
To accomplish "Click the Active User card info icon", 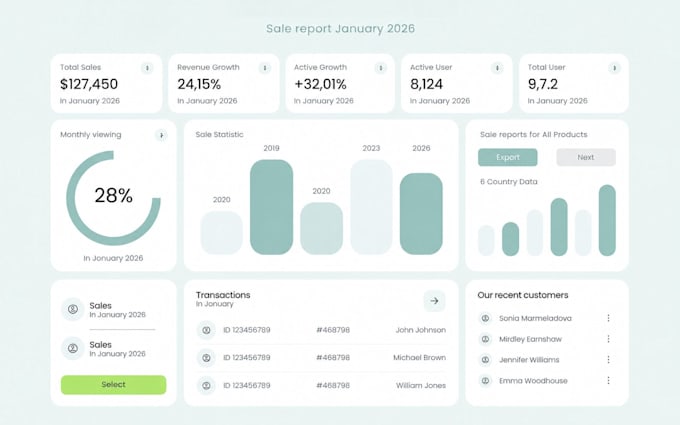I will coord(497,68).
